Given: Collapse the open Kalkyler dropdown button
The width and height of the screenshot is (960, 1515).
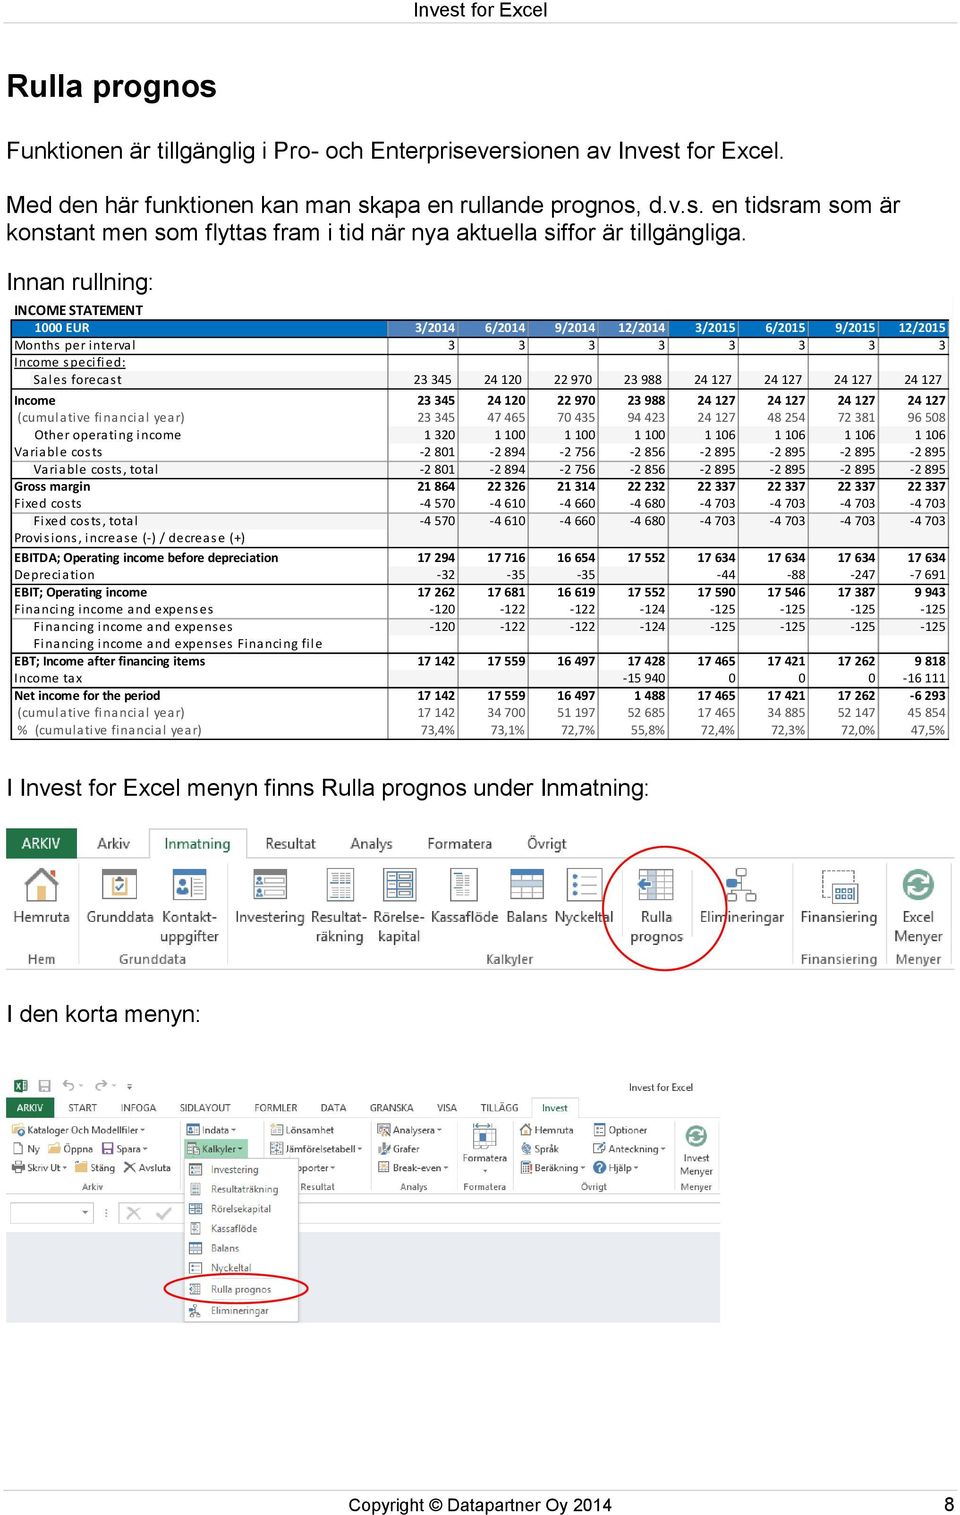Looking at the screenshot, I should [216, 1149].
